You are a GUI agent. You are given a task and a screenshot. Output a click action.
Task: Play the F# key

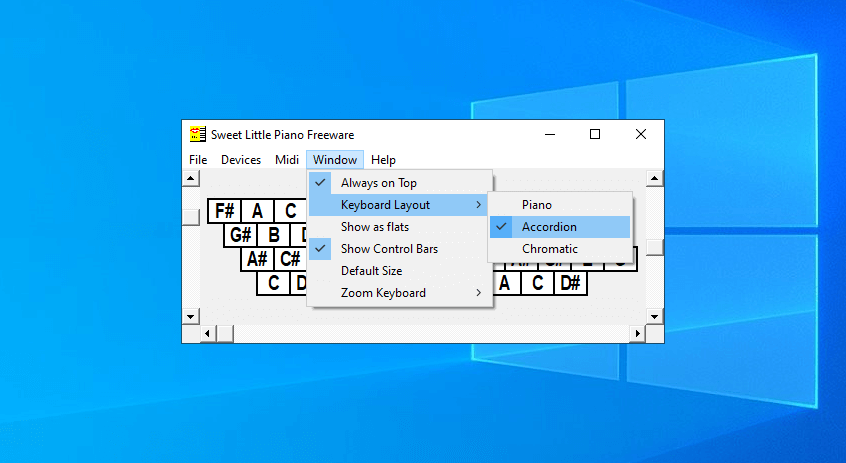pos(224,210)
